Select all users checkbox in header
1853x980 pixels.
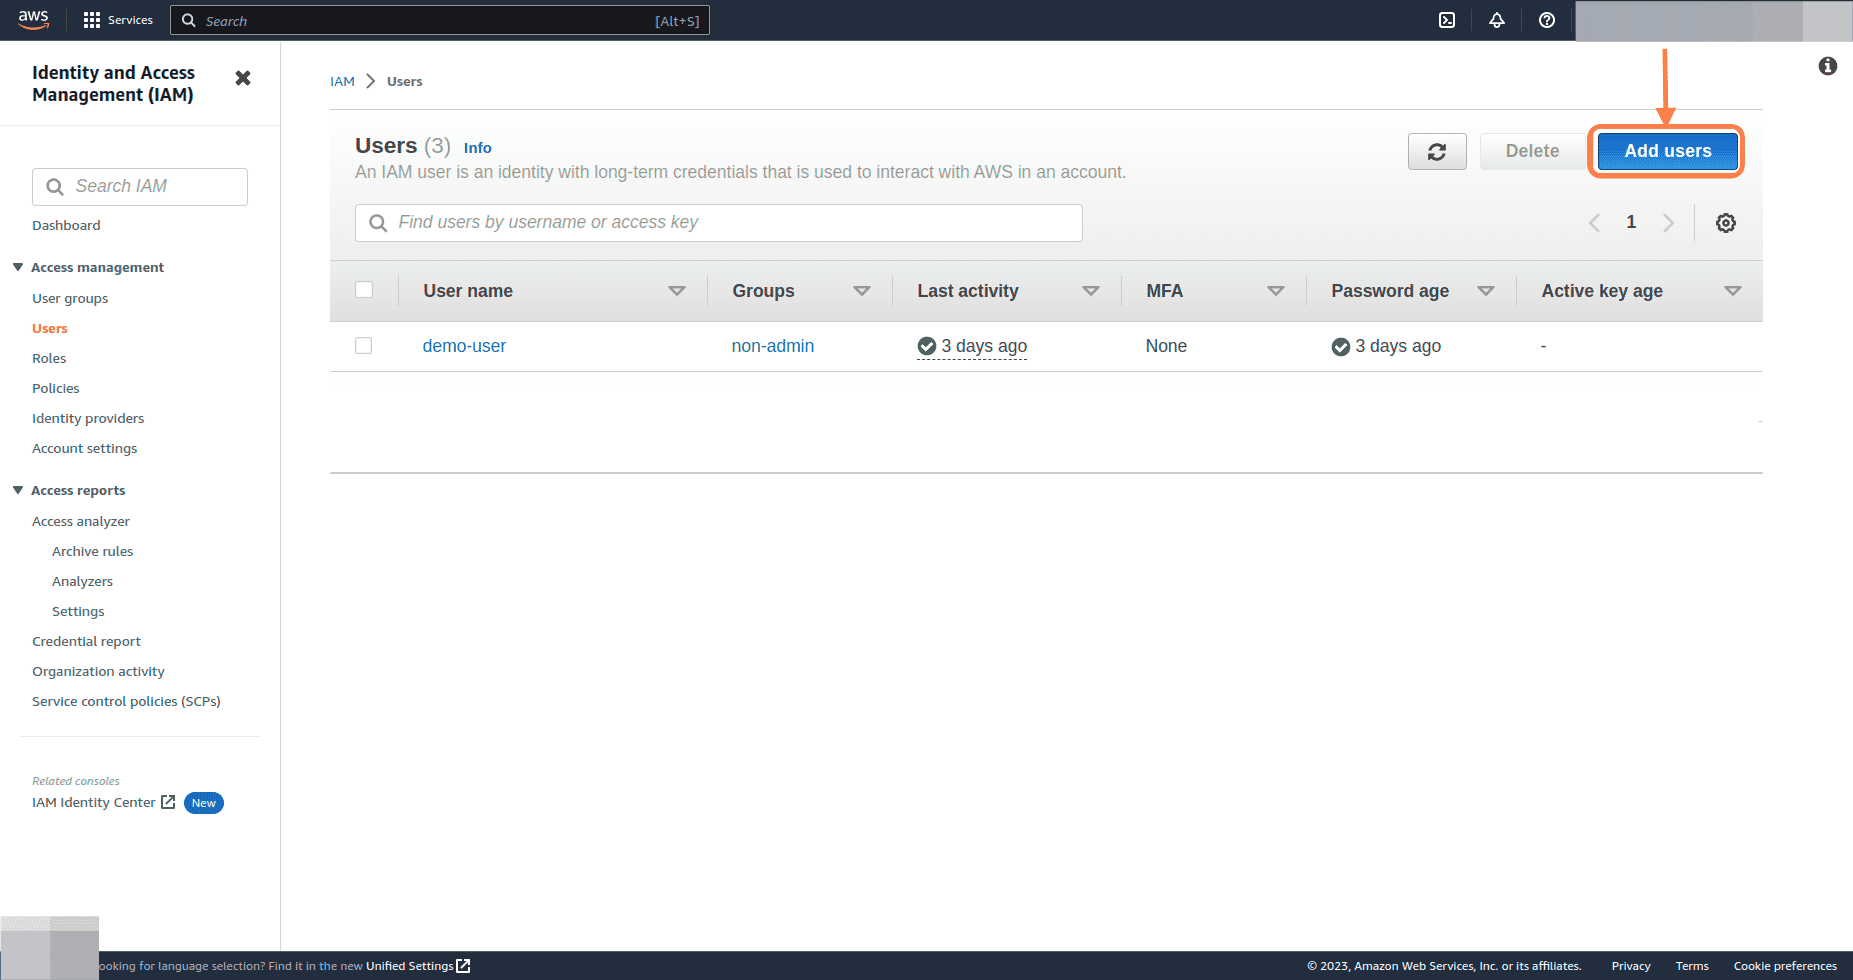tap(364, 290)
